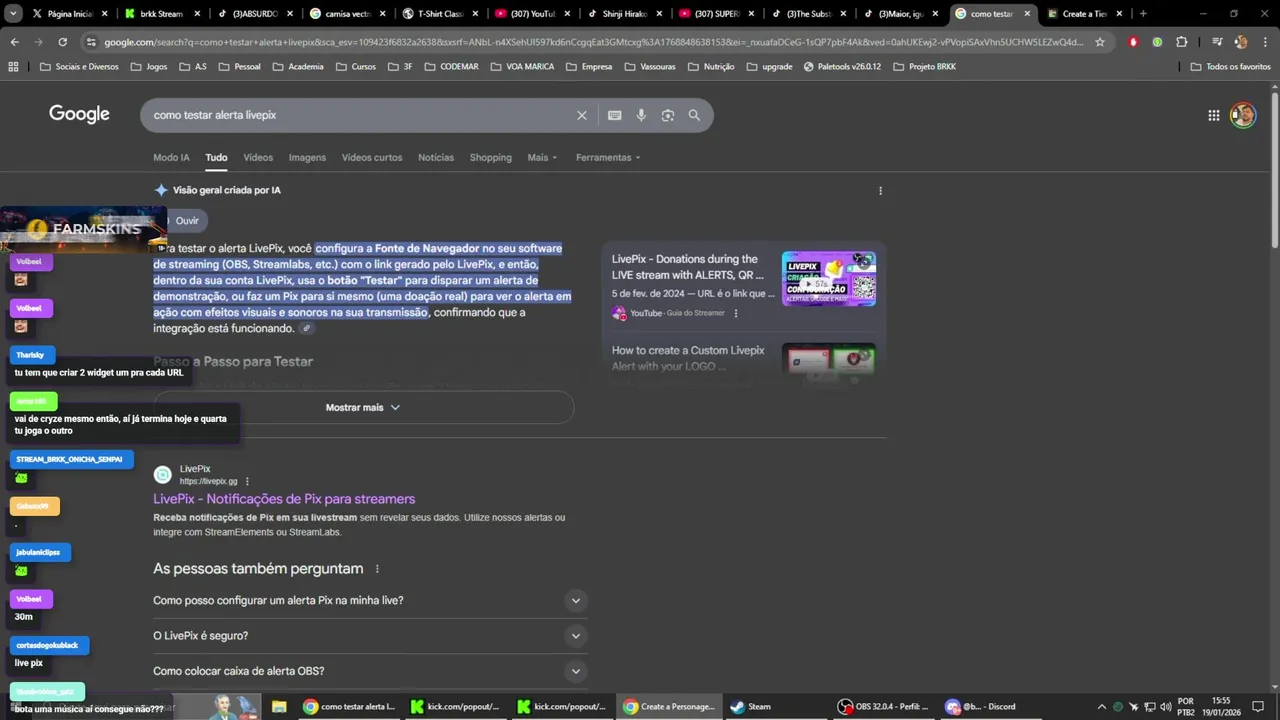Open the 'upgrade' bookmark
Image resolution: width=1280 pixels, height=720 pixels.
tap(769, 67)
